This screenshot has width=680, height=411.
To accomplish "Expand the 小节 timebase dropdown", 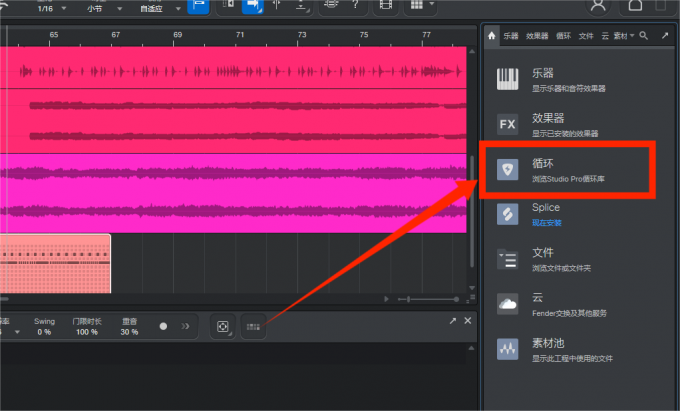I will tap(105, 9).
